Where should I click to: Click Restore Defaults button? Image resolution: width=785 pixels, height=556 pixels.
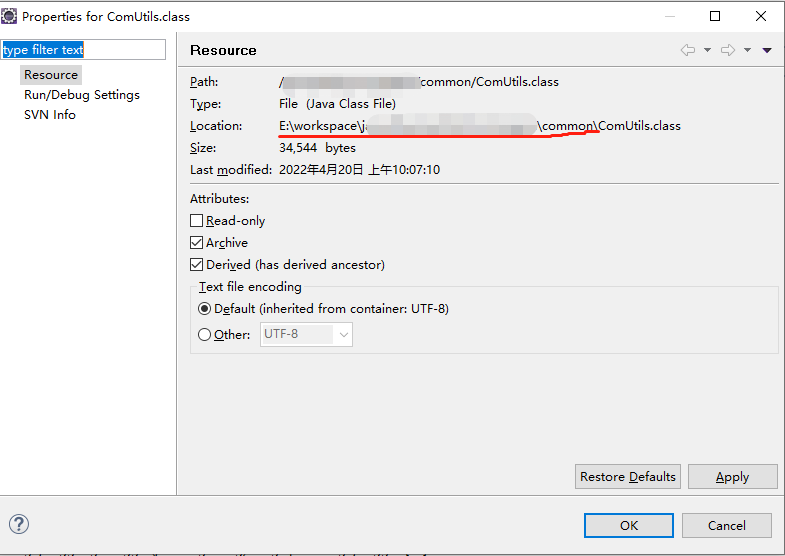(628, 476)
